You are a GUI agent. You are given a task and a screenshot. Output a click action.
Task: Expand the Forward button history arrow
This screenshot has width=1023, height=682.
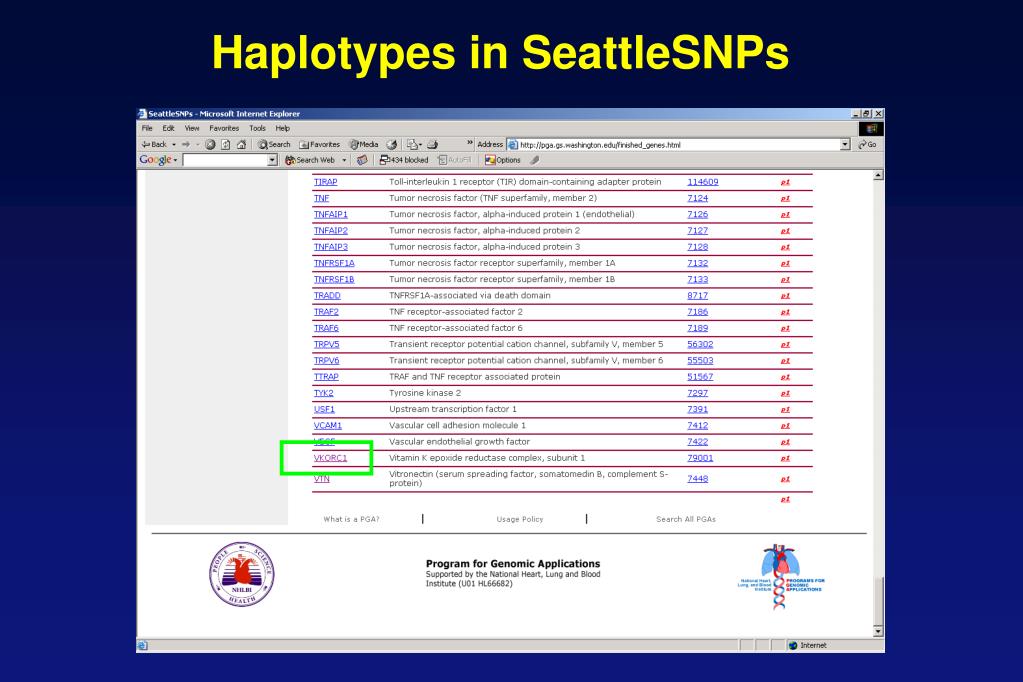point(198,144)
